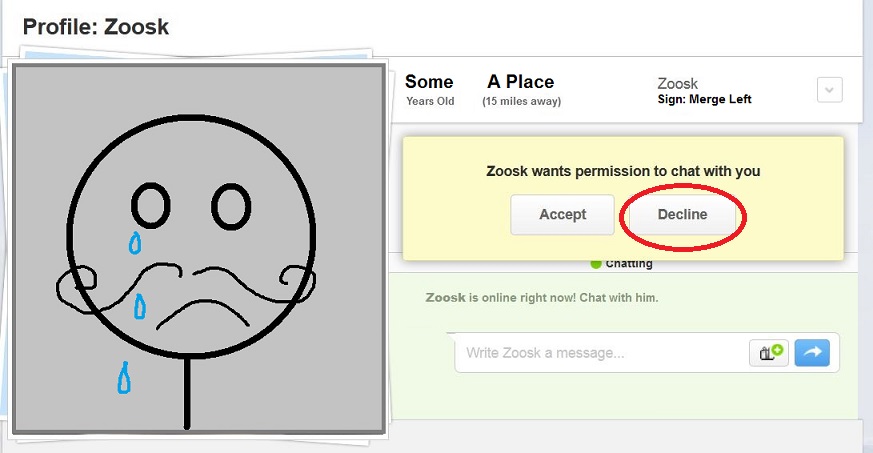The image size is (873, 453).
Task: Select the Zoosk username above the sign
Action: point(677,84)
